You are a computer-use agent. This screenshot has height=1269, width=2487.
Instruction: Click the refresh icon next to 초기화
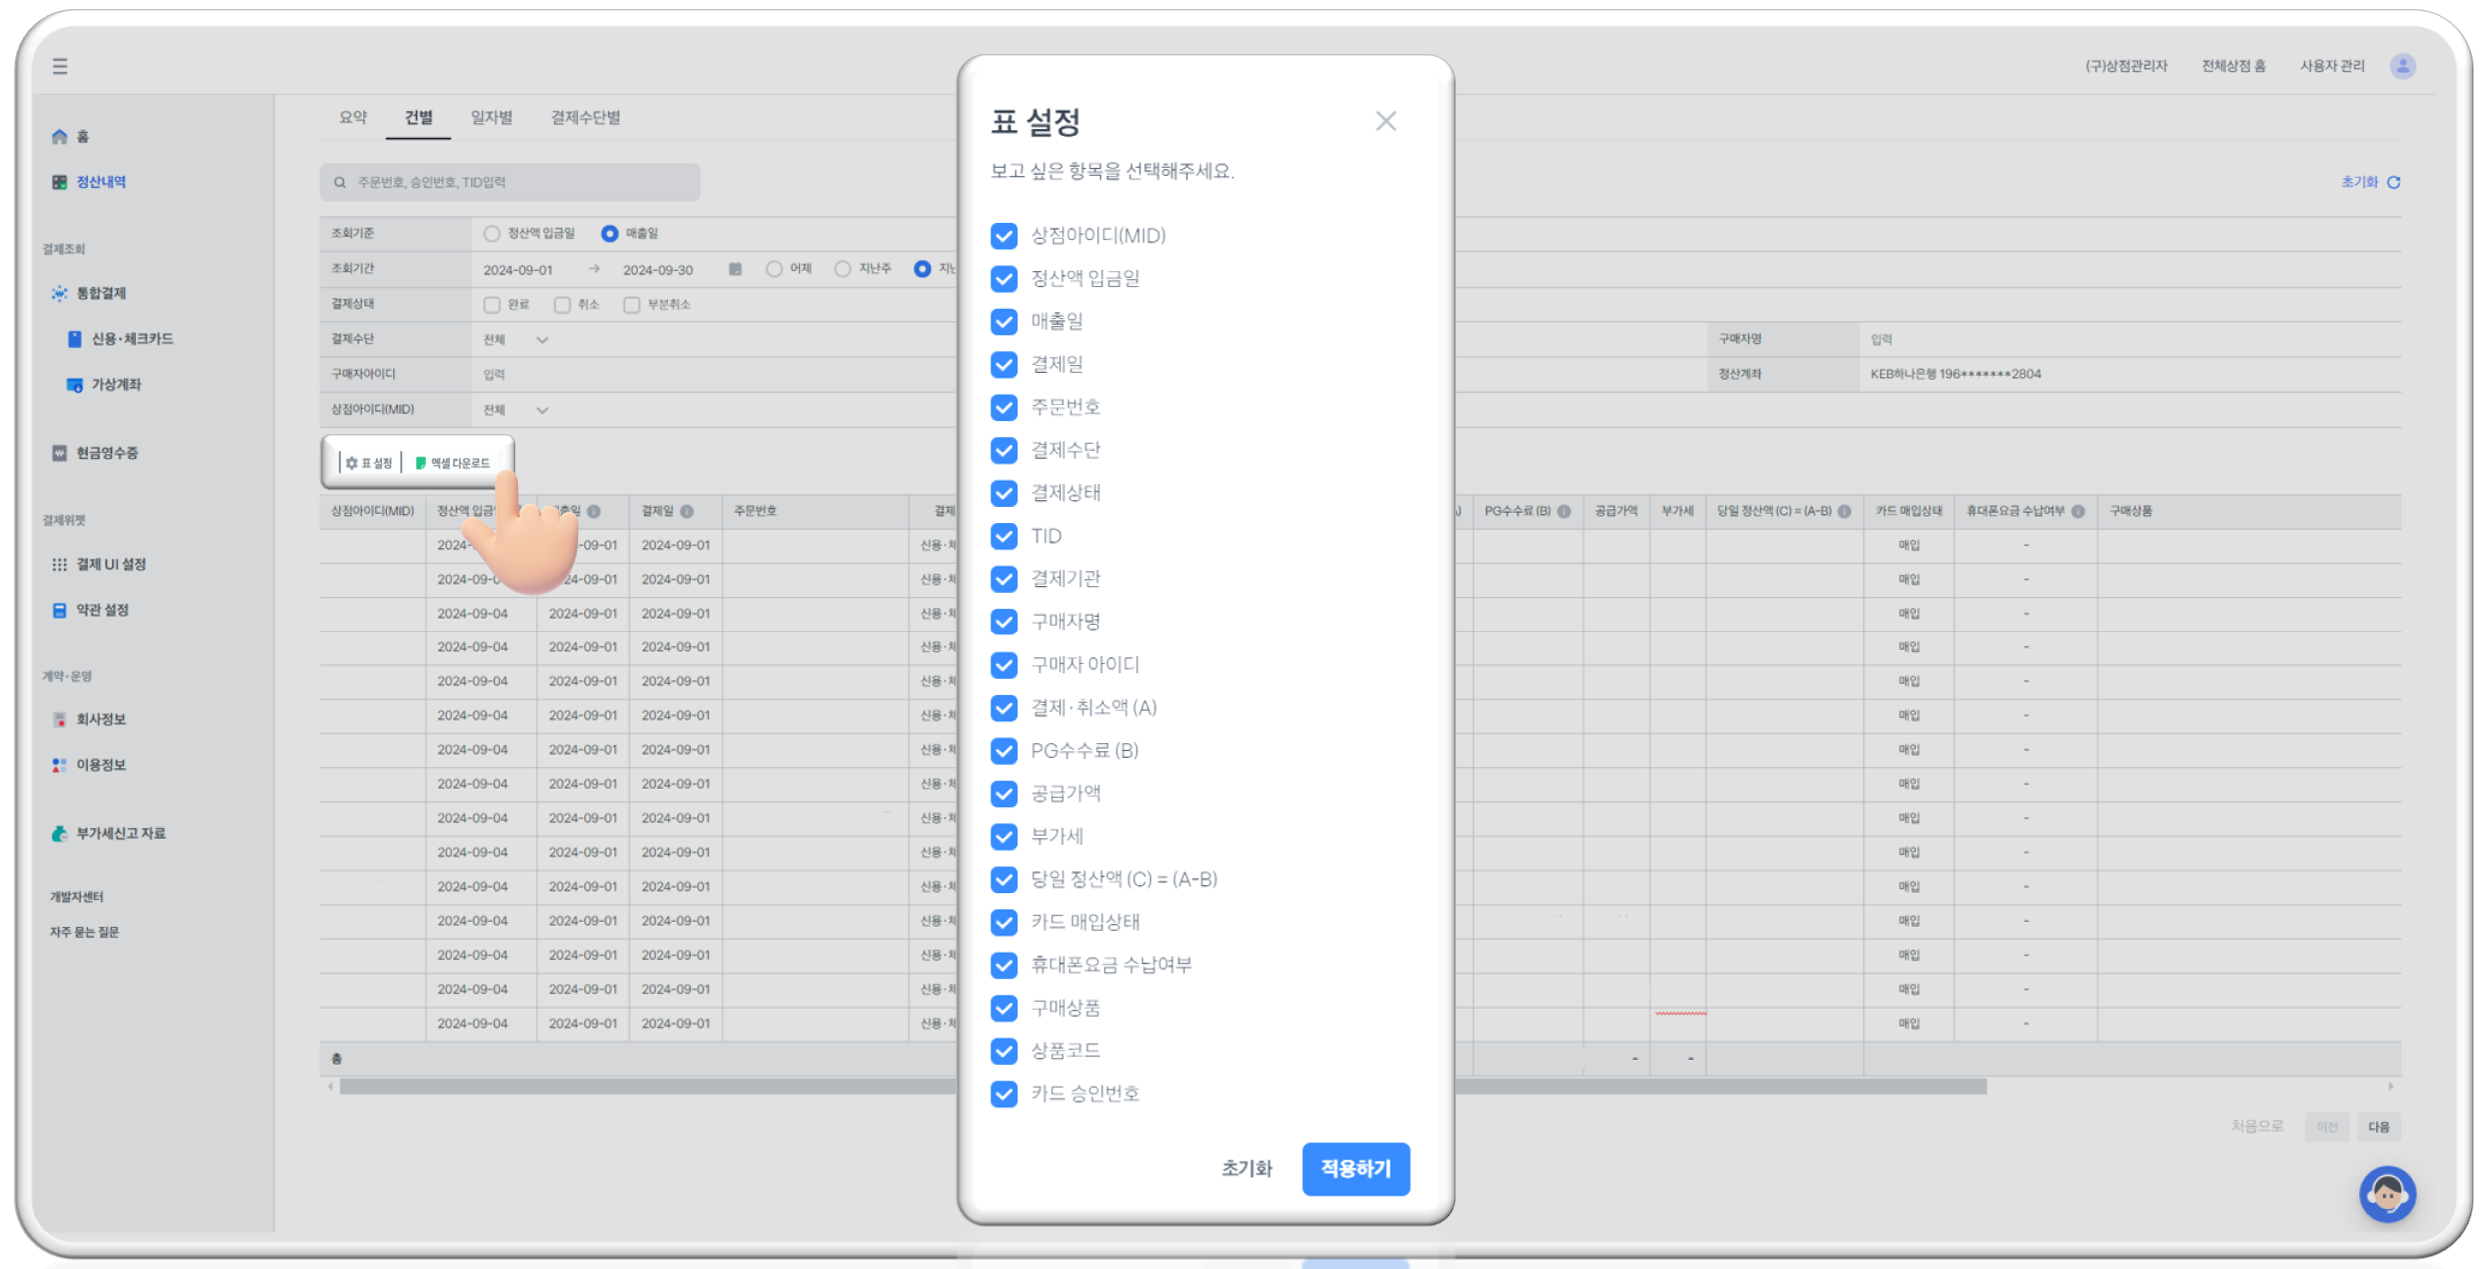click(x=2394, y=182)
